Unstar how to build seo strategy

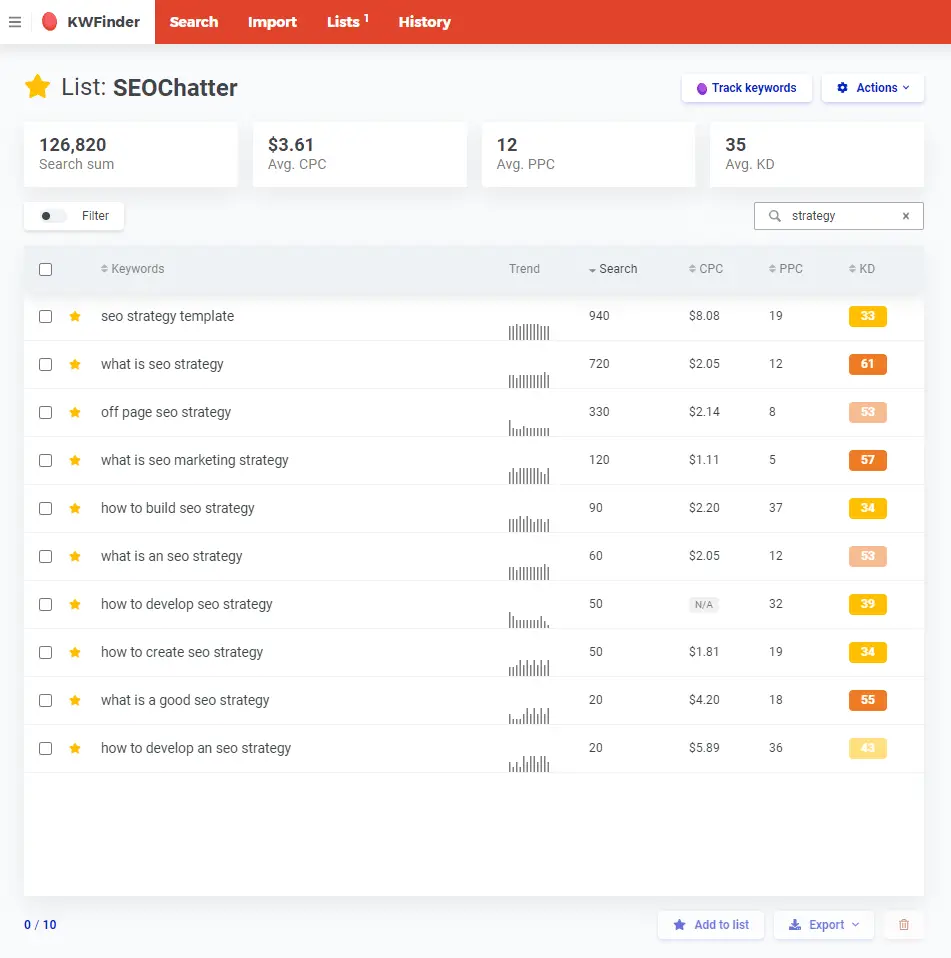point(75,508)
